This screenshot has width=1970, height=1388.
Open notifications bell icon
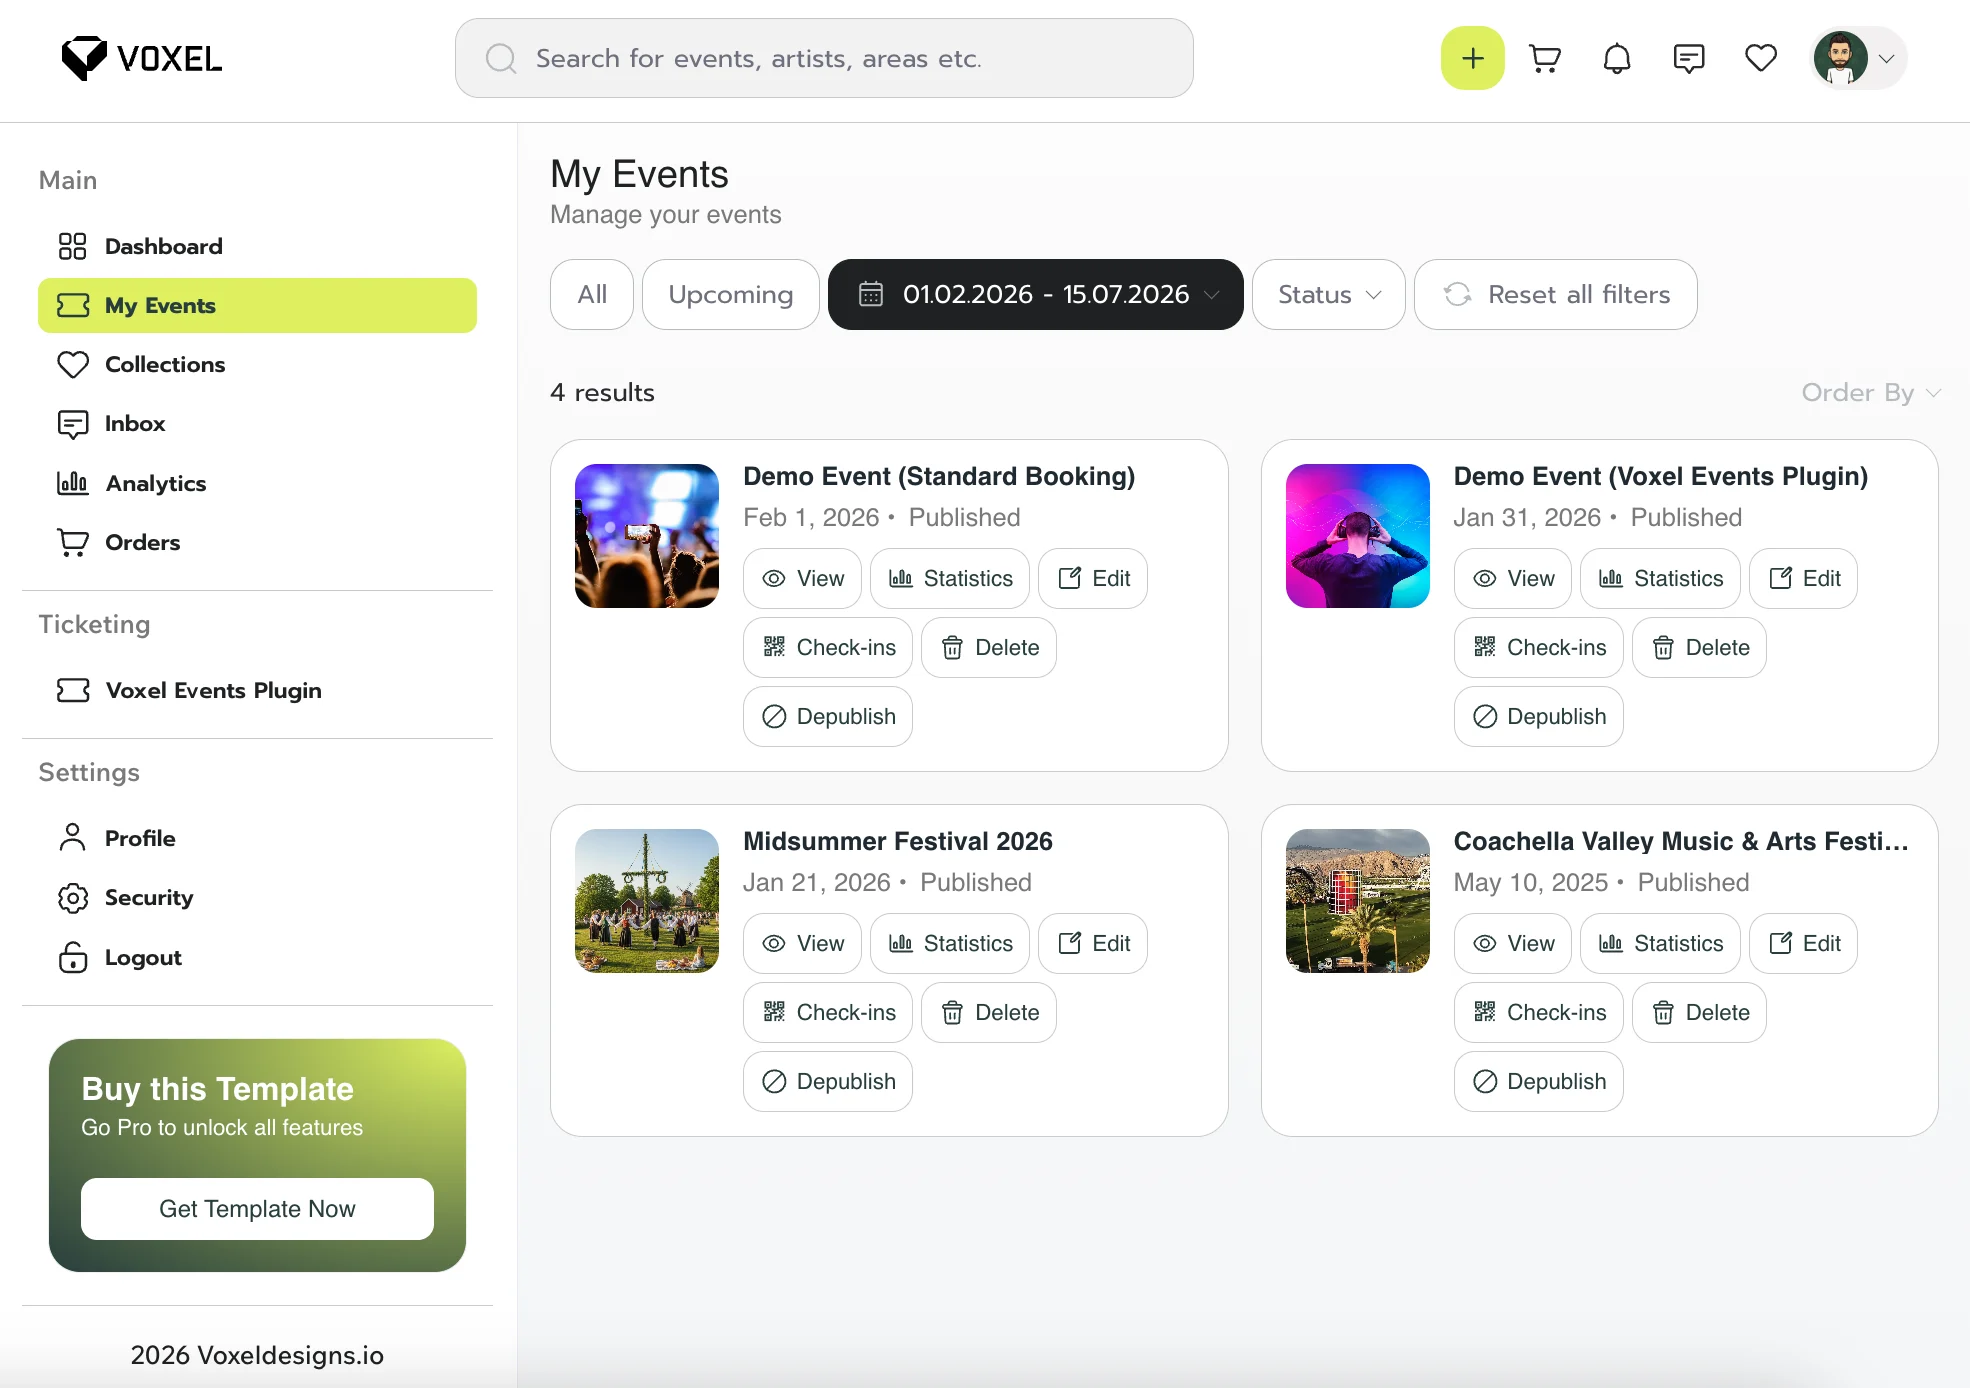1617,58
